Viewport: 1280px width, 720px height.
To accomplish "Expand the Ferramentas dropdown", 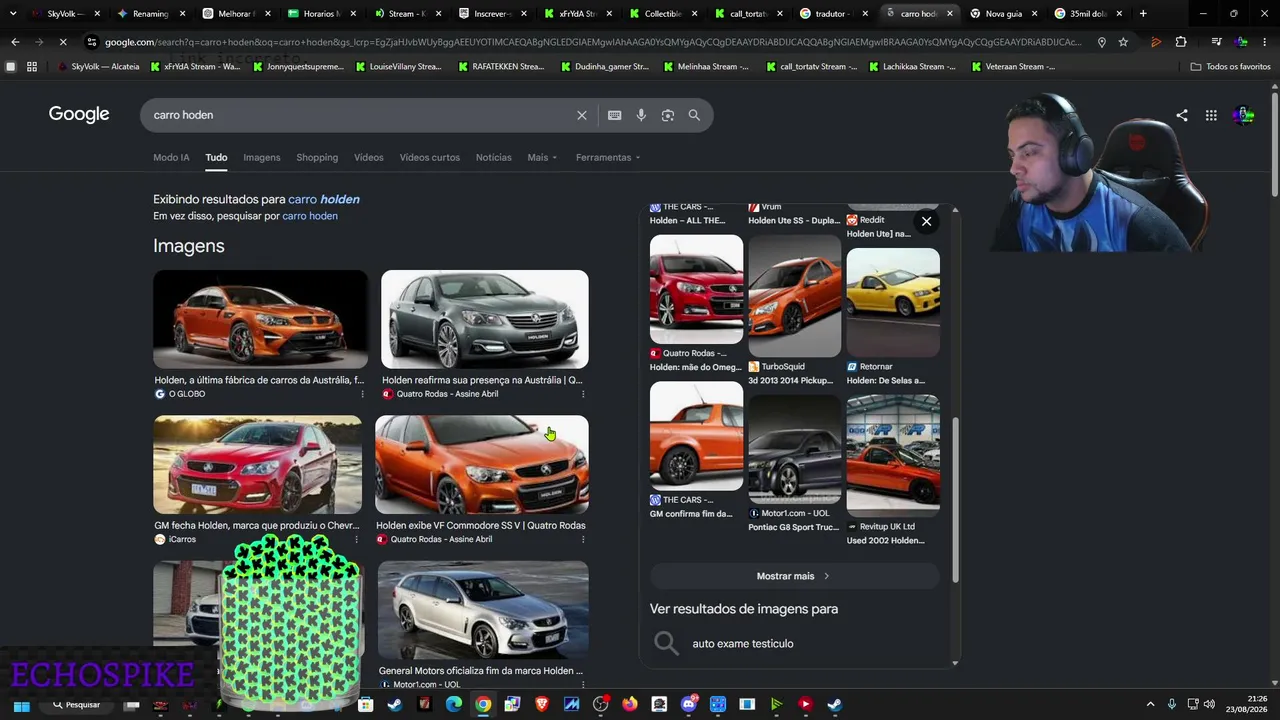I will [x=608, y=157].
